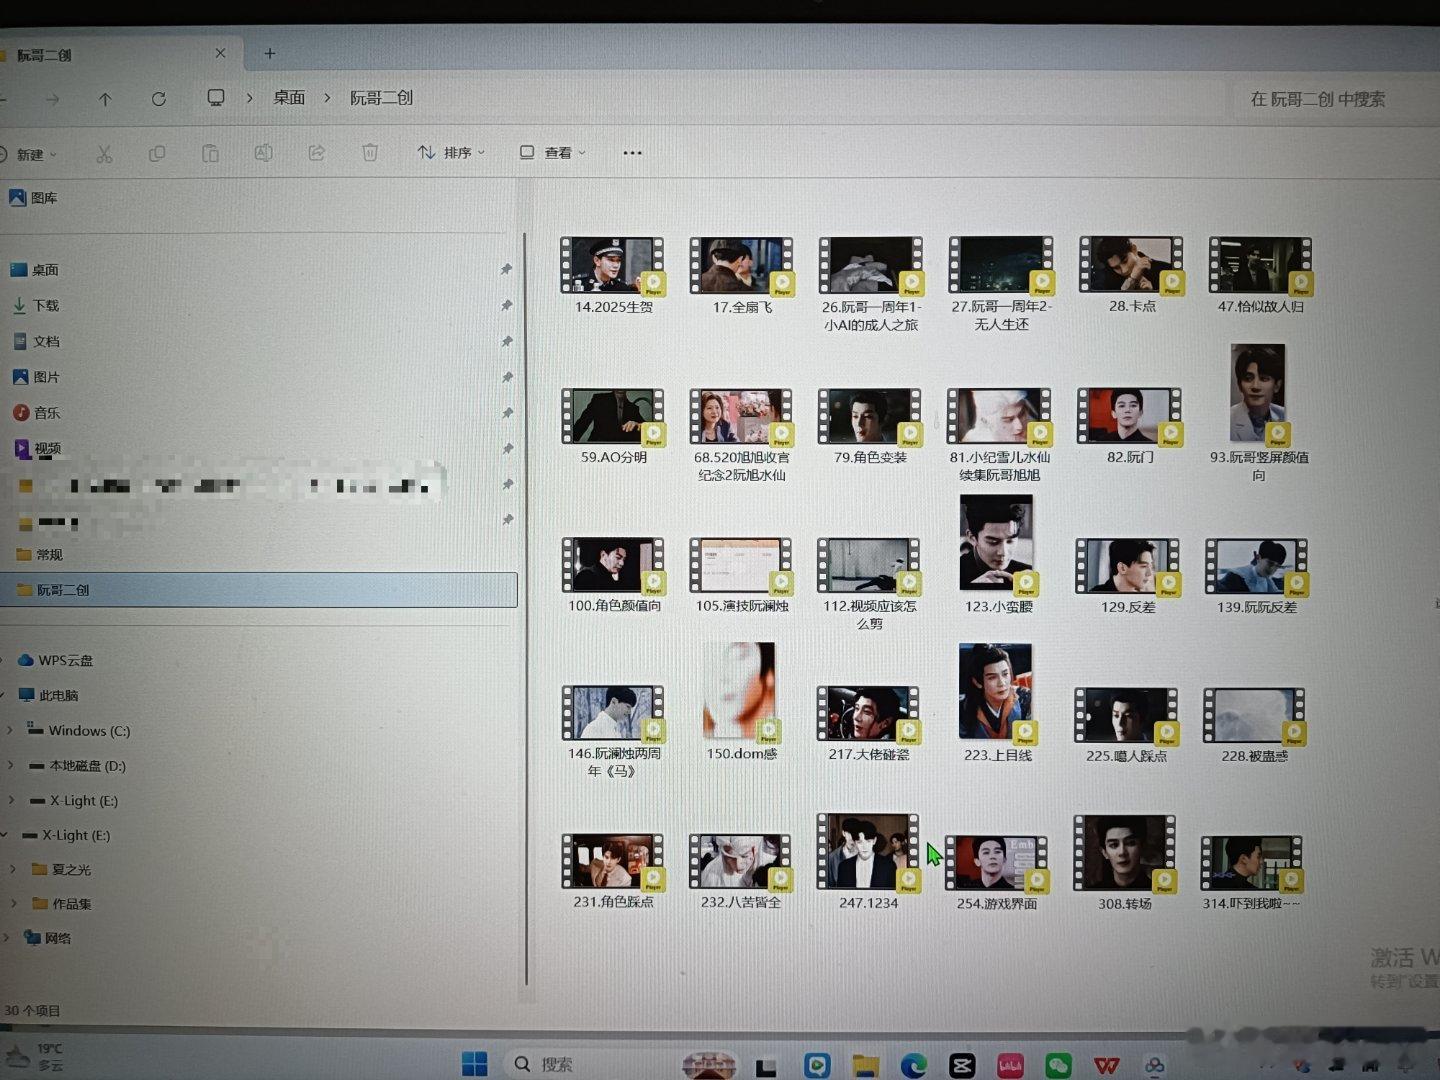This screenshot has width=1440, height=1080.
Task: Expand the 作品集 folder node
Action: tap(13, 904)
